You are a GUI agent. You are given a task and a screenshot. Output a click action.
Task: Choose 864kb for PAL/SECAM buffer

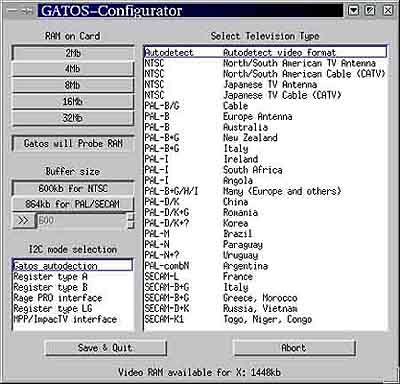click(x=73, y=204)
